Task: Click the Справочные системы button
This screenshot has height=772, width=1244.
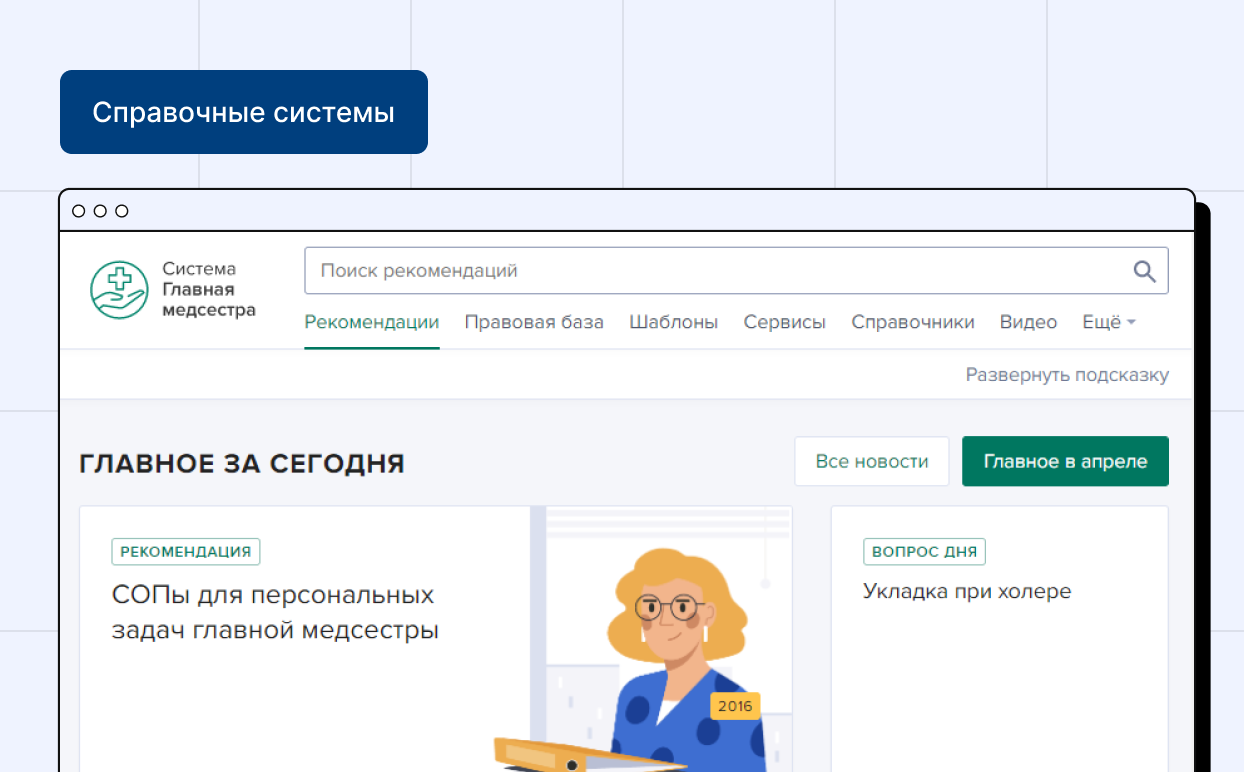Action: [244, 112]
